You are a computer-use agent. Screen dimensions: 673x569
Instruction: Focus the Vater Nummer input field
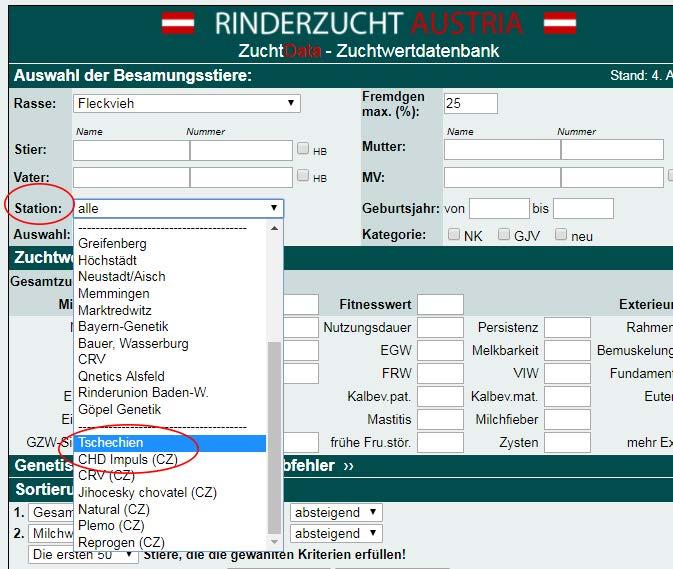click(x=241, y=178)
